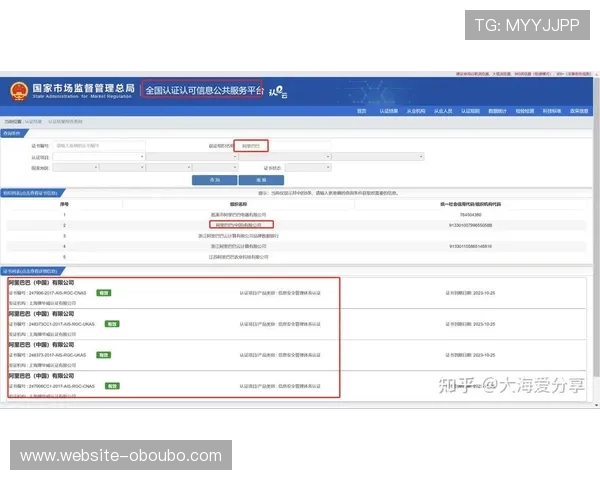Click credit code 764504380 in row 1
Screen dimensions: 600x480
coord(471,215)
